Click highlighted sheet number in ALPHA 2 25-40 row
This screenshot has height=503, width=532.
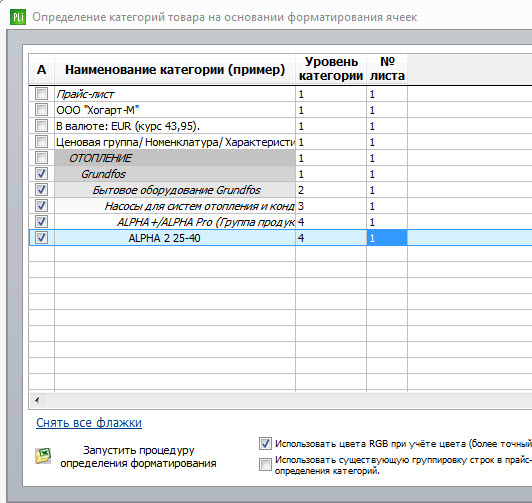point(387,238)
